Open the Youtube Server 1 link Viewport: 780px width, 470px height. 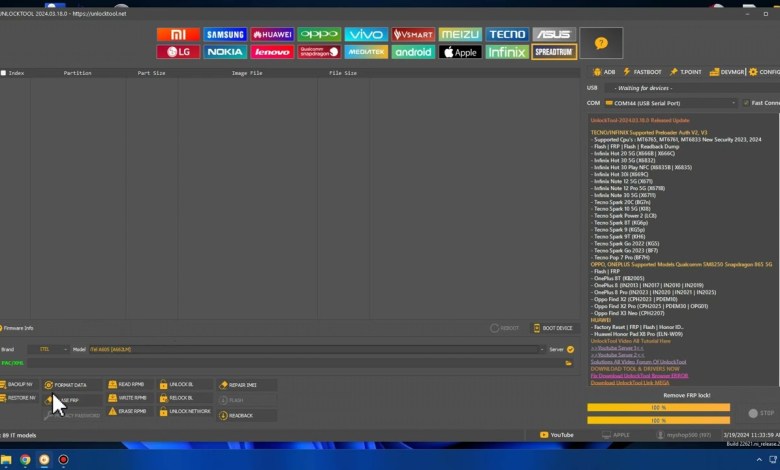[617, 348]
